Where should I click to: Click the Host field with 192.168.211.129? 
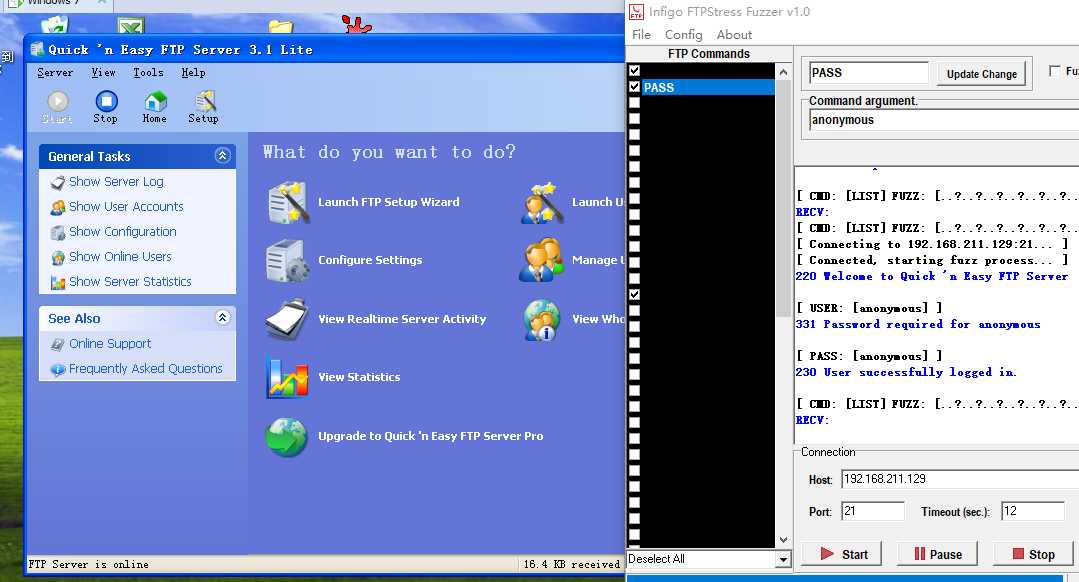960,479
